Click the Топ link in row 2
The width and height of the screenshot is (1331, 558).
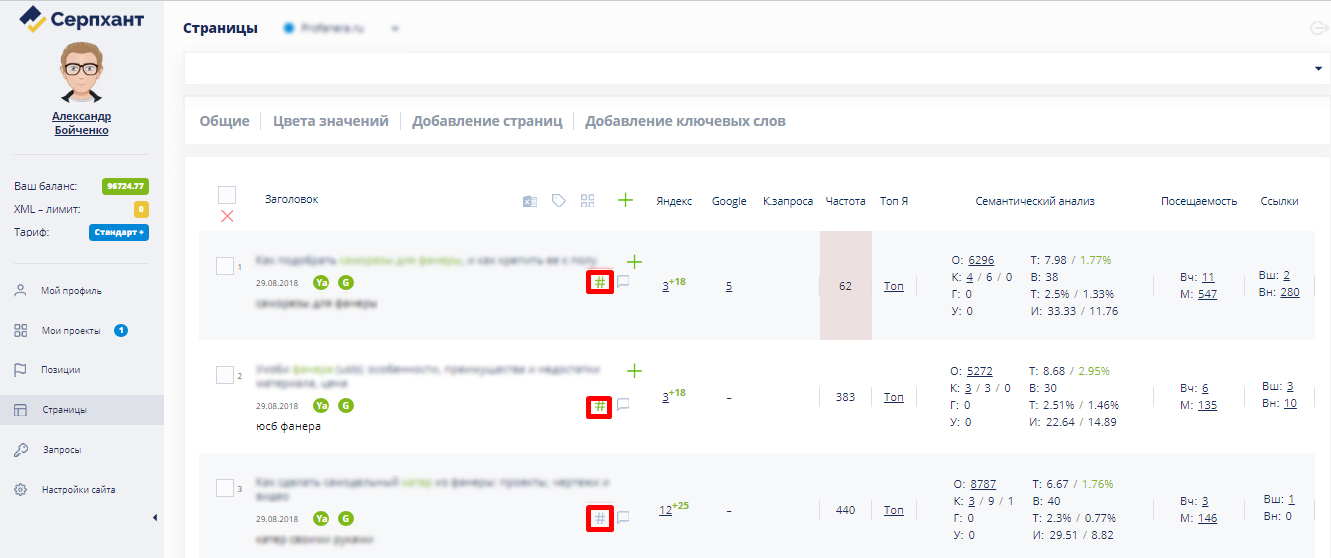(893, 397)
